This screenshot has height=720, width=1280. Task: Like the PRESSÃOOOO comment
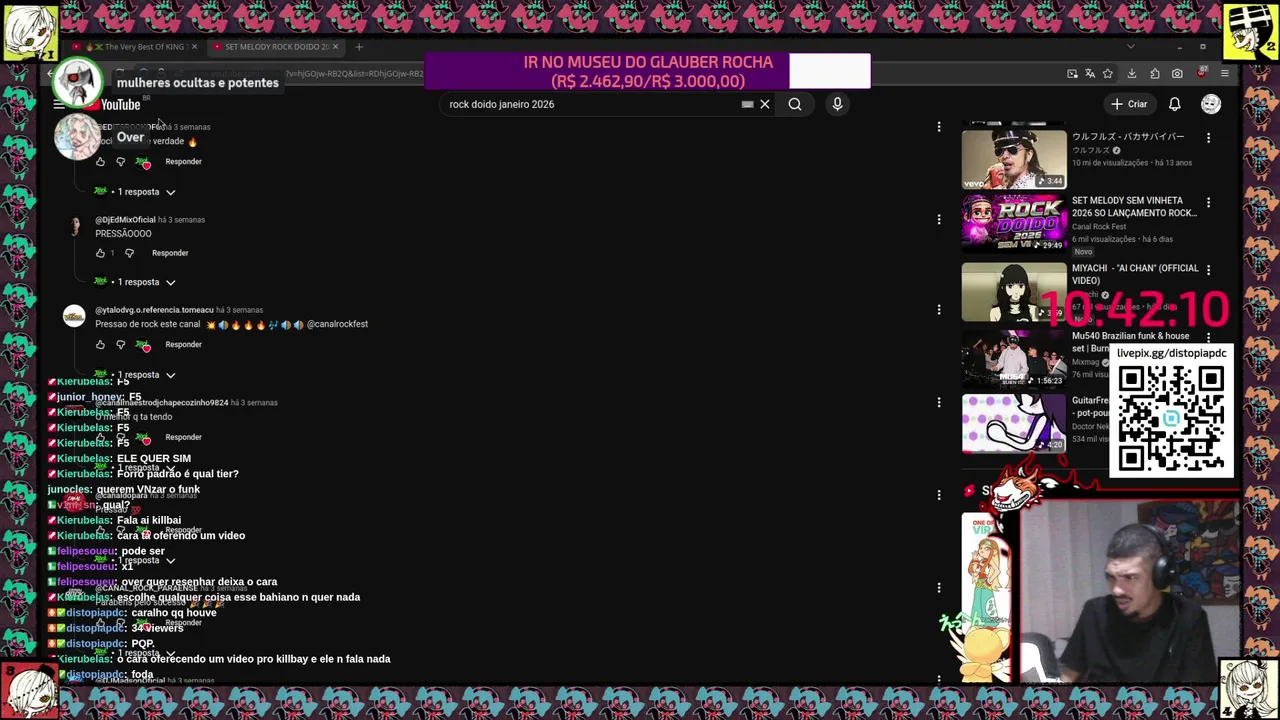[100, 253]
